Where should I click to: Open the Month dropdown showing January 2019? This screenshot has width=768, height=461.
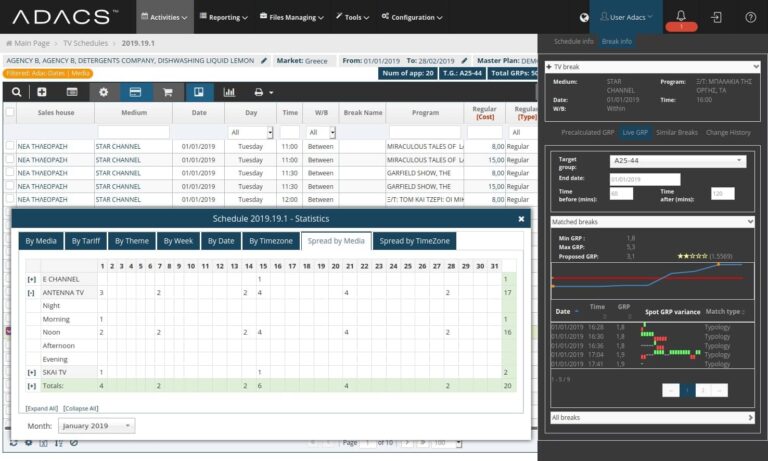pos(96,426)
